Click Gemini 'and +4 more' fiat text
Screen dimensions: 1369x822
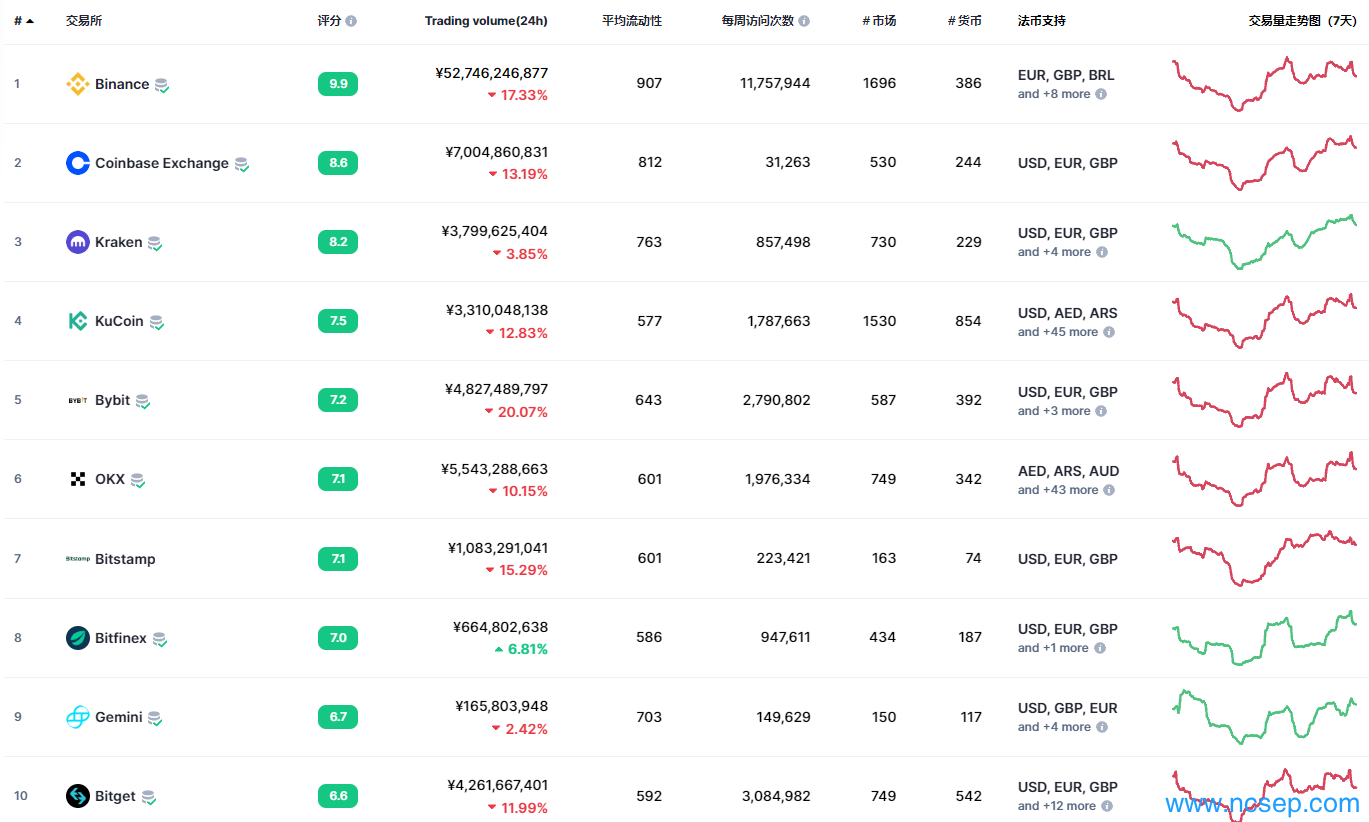point(1054,727)
